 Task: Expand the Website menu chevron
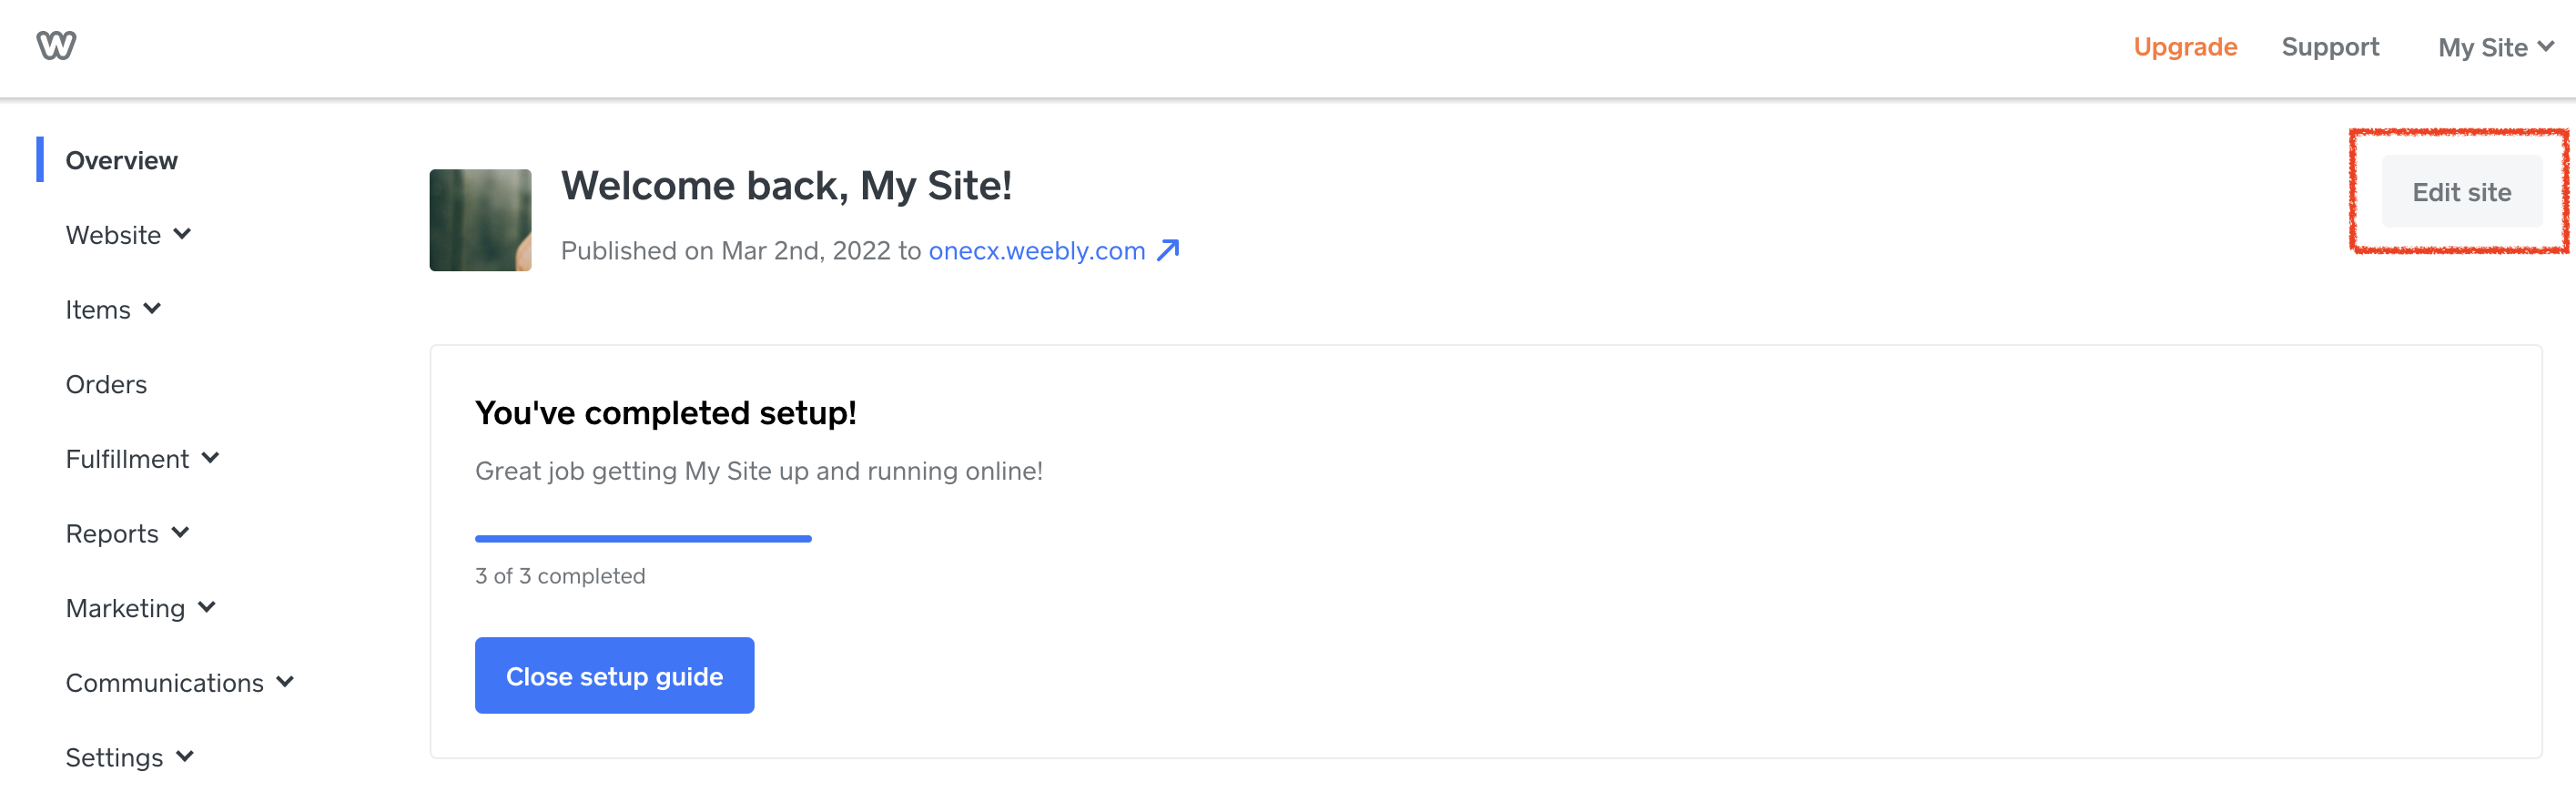point(182,234)
